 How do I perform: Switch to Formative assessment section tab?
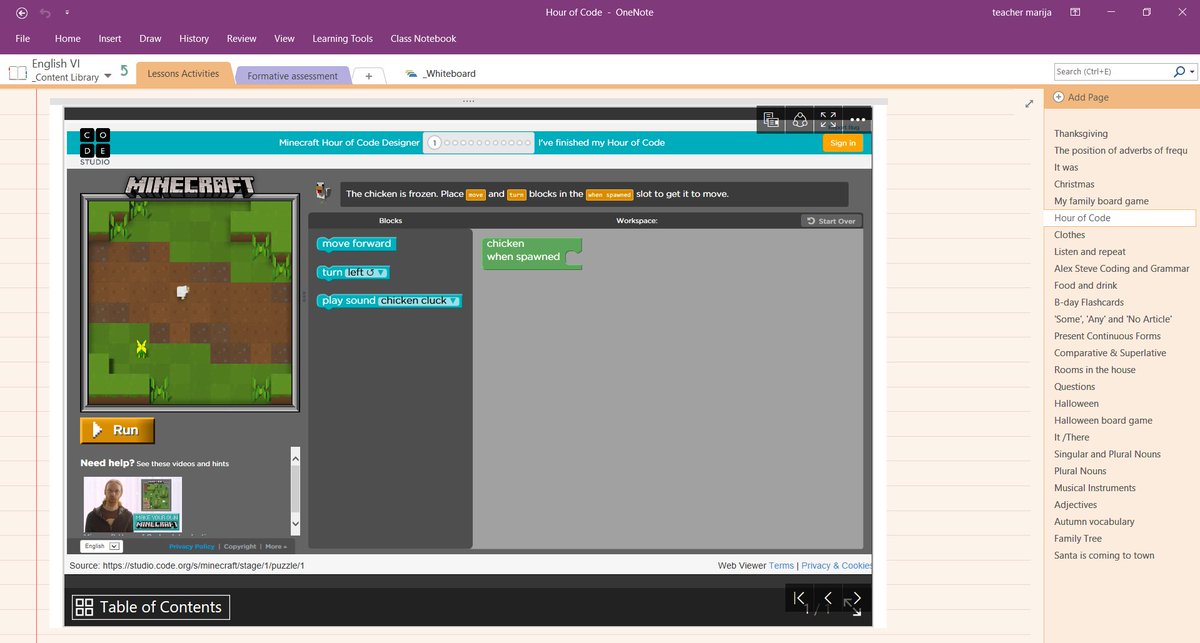[x=293, y=76]
